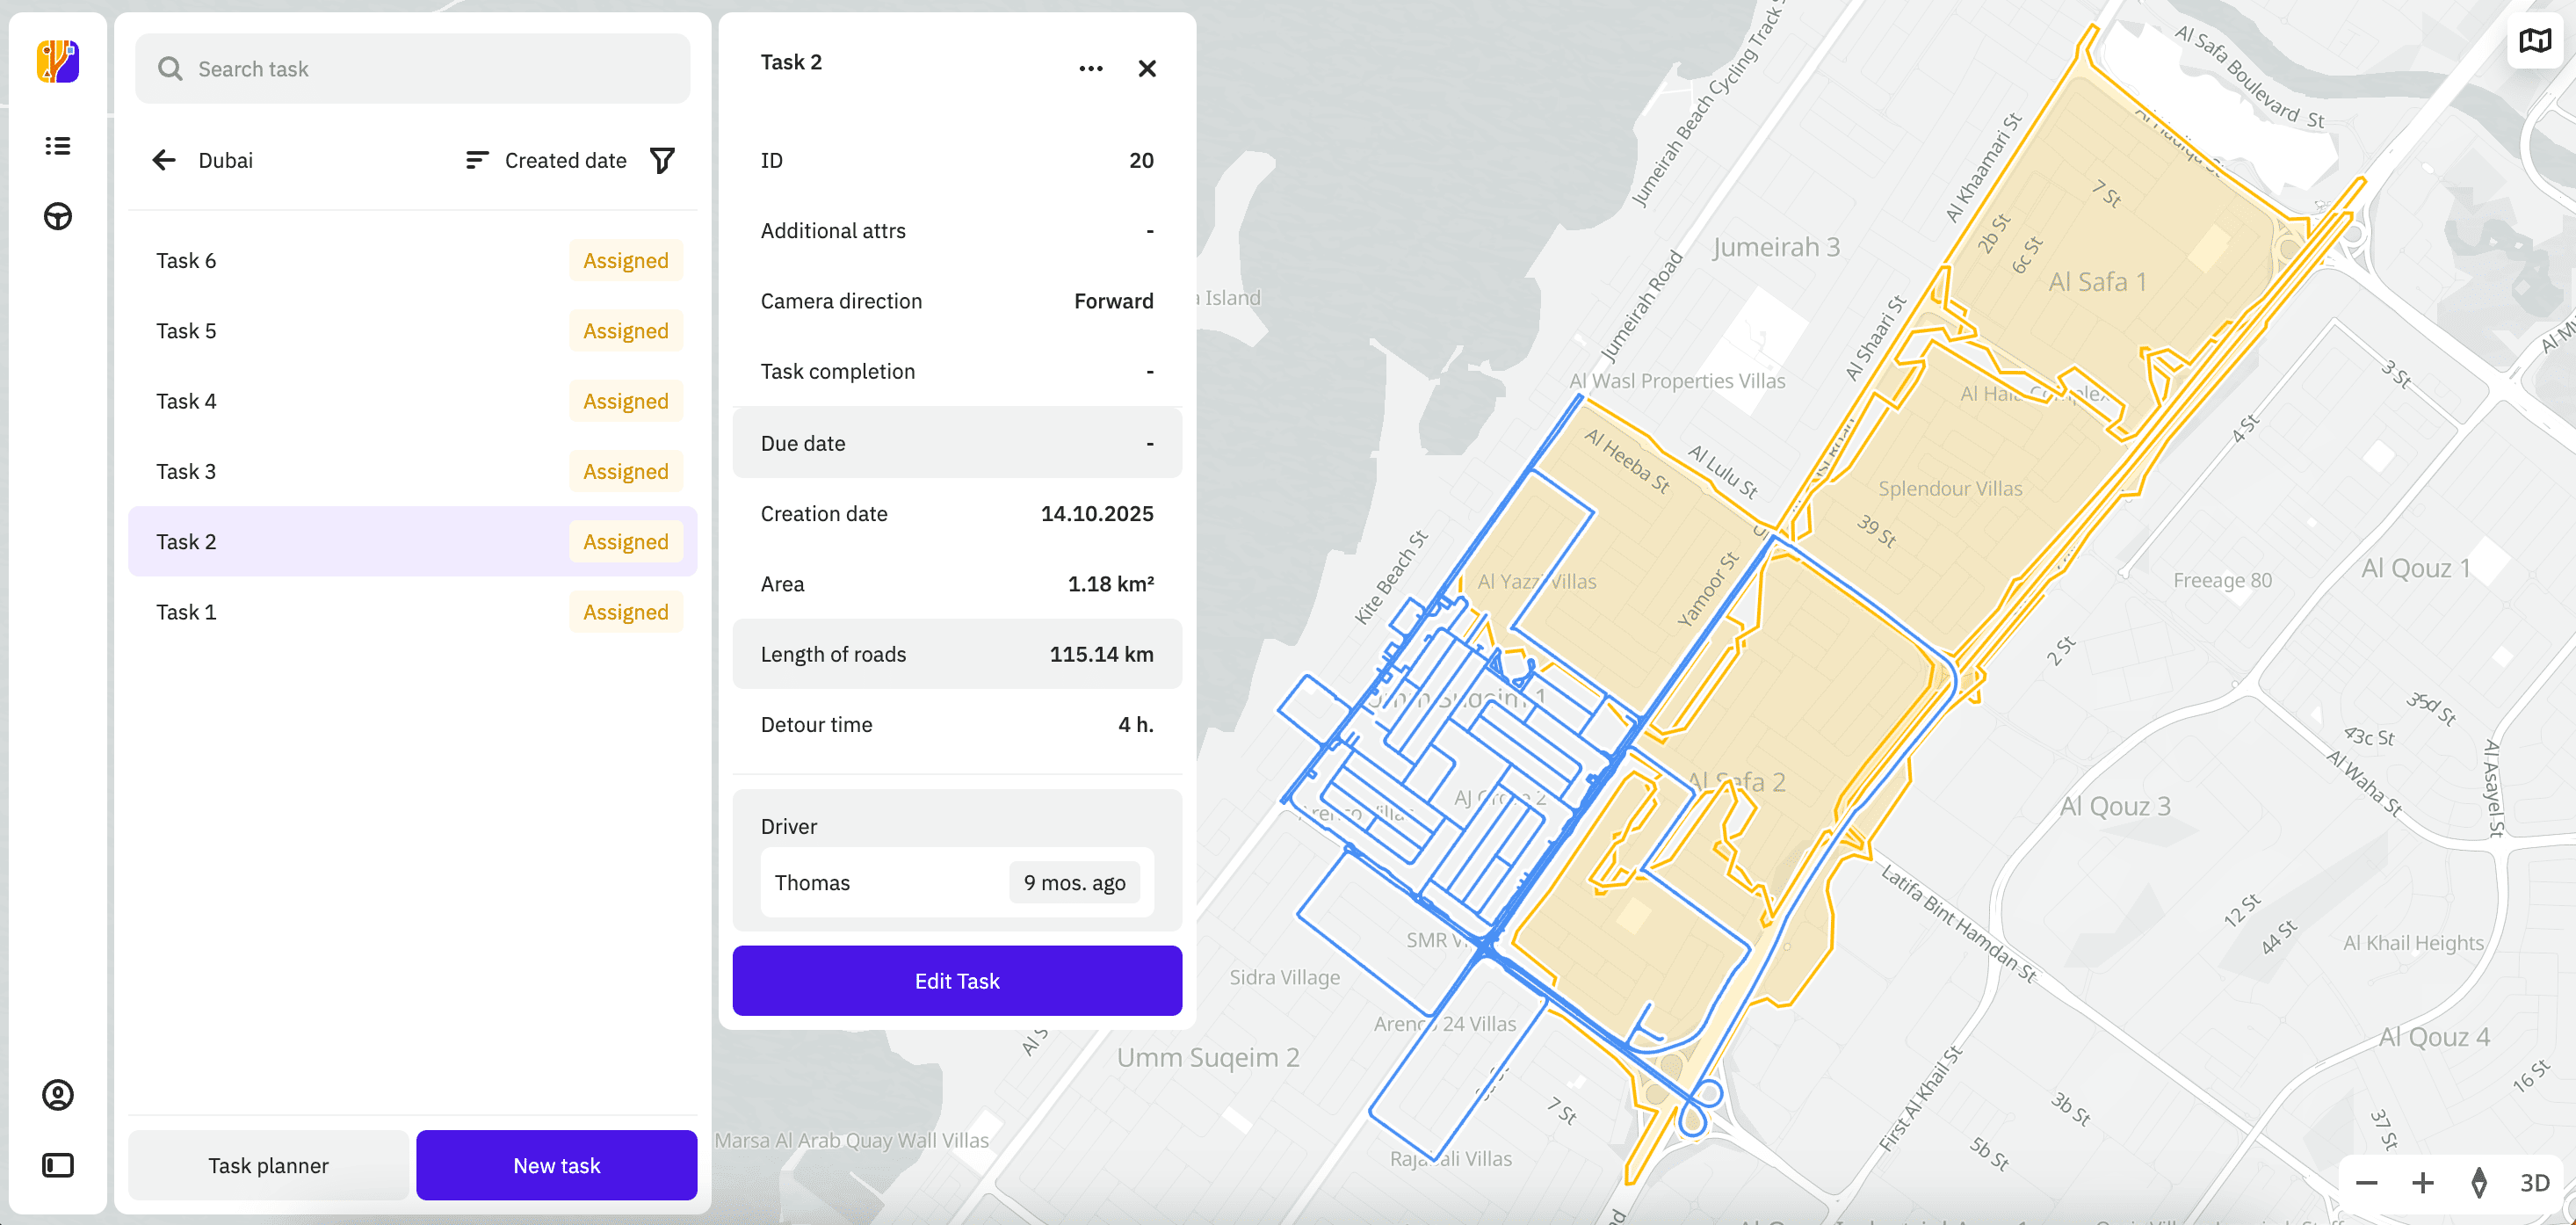Click the filter funnel icon
The width and height of the screenshot is (2576, 1225).
pos(662,161)
